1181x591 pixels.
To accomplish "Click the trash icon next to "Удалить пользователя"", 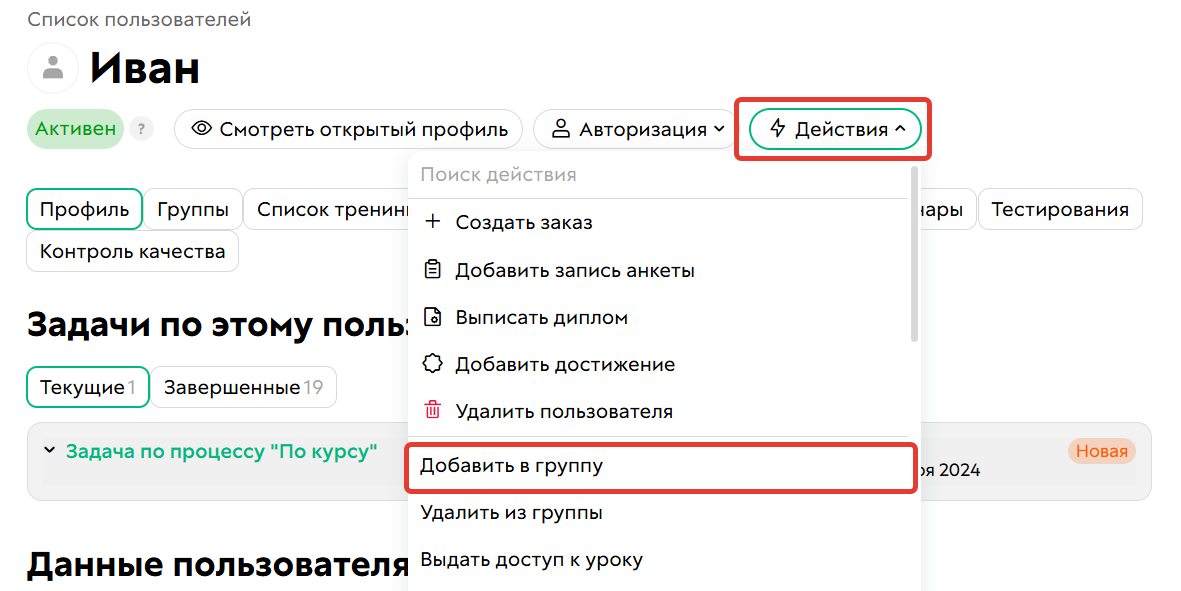I will tap(431, 411).
